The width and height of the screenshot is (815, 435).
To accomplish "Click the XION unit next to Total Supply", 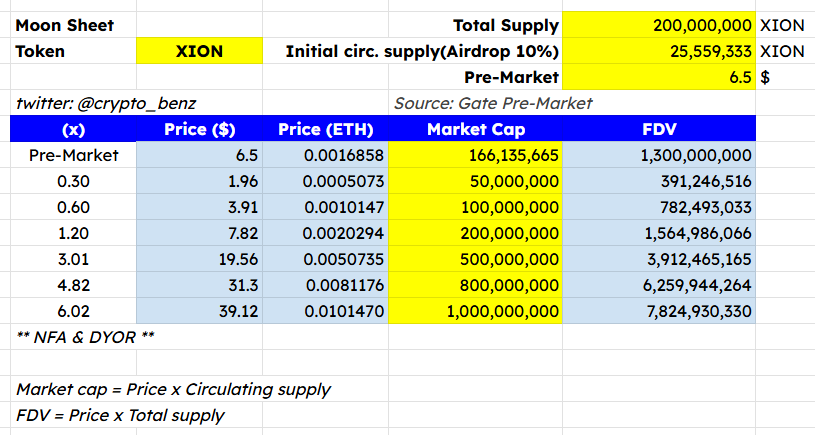I will coord(782,25).
